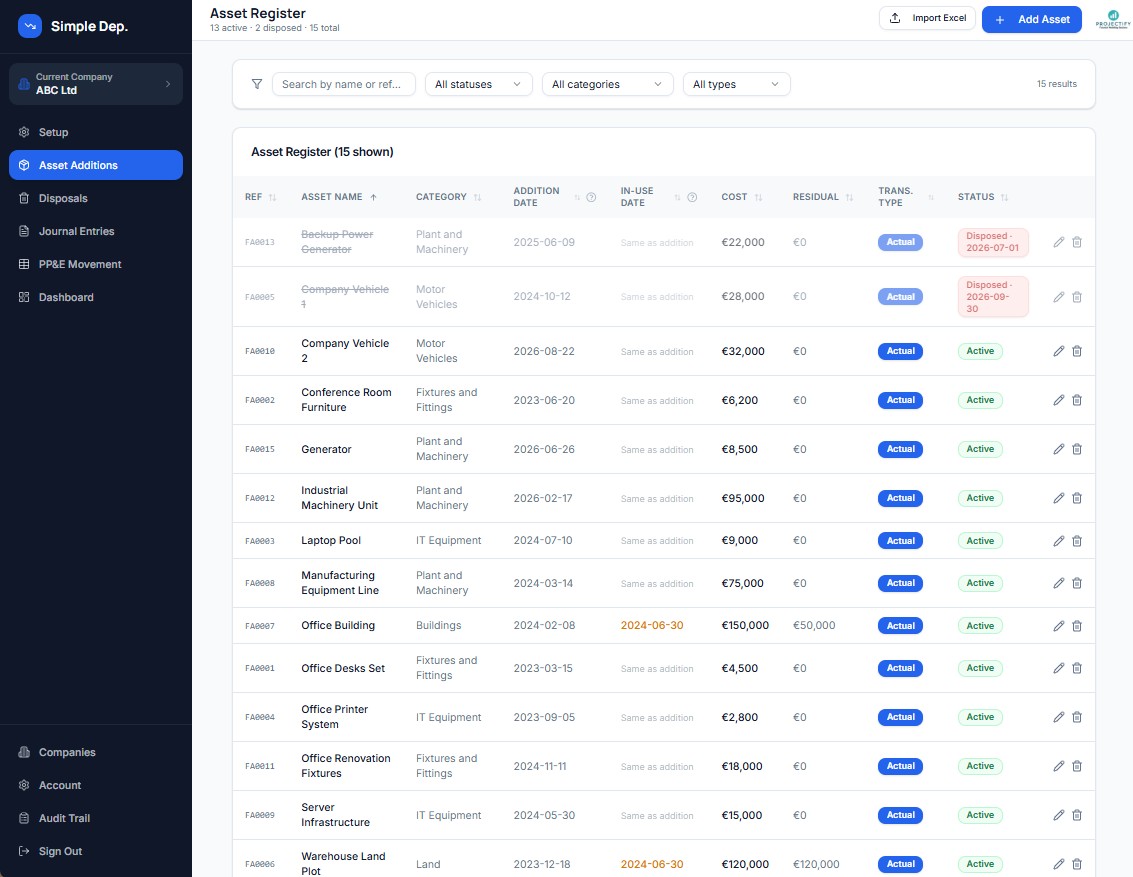The height and width of the screenshot is (877, 1133).
Task: Sign Out of the application
Action: coord(95,851)
